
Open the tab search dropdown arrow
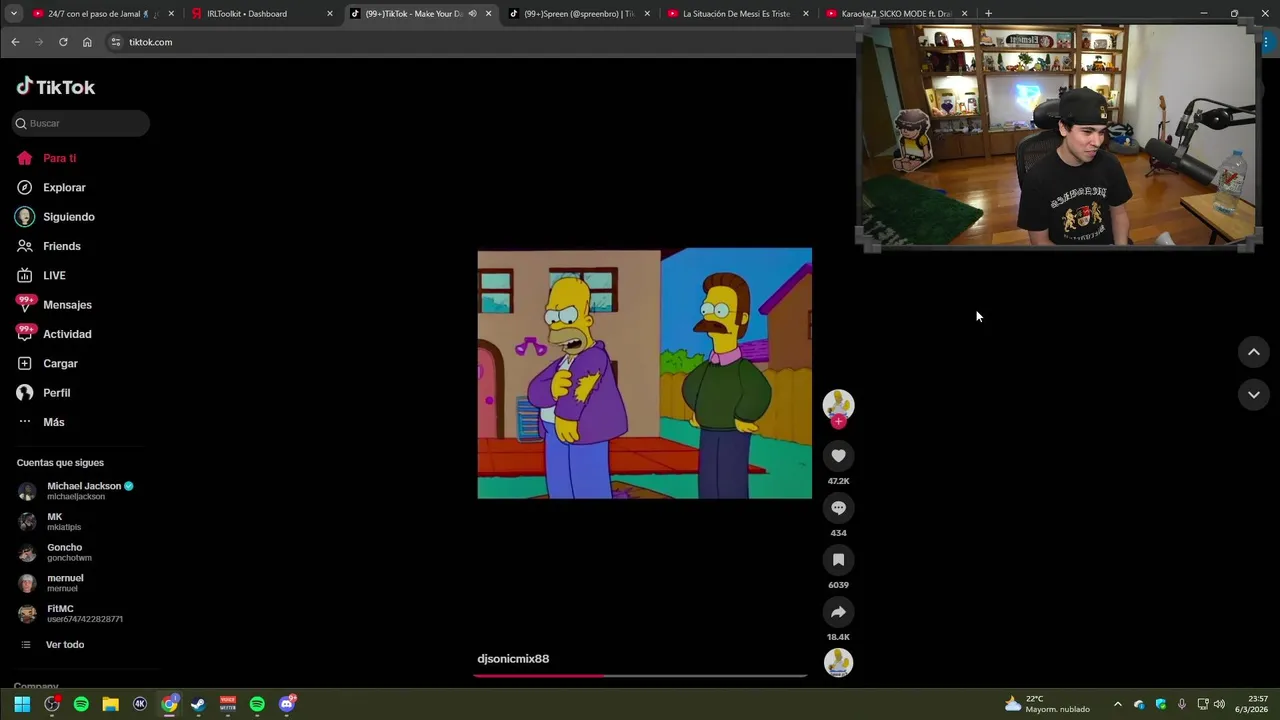point(14,14)
